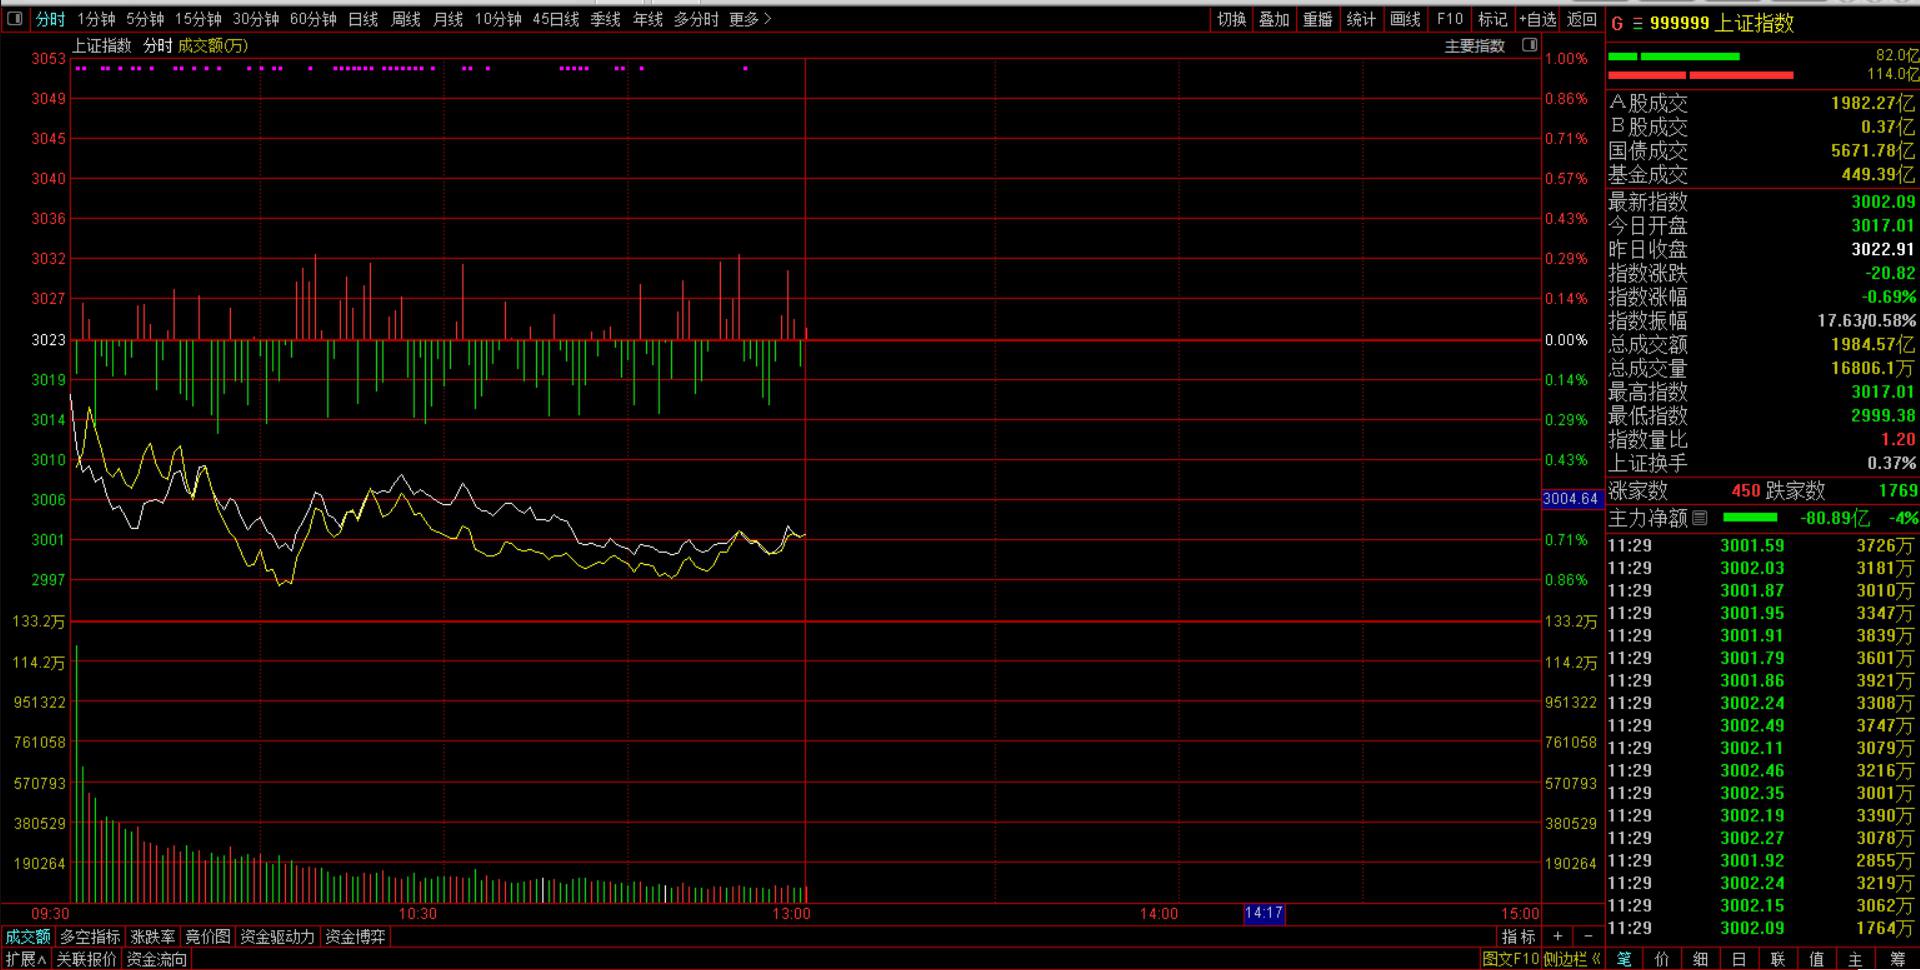The width and height of the screenshot is (1920, 970).
Task: Select the 竞价图 indicator tab
Action: pyautogui.click(x=208, y=937)
